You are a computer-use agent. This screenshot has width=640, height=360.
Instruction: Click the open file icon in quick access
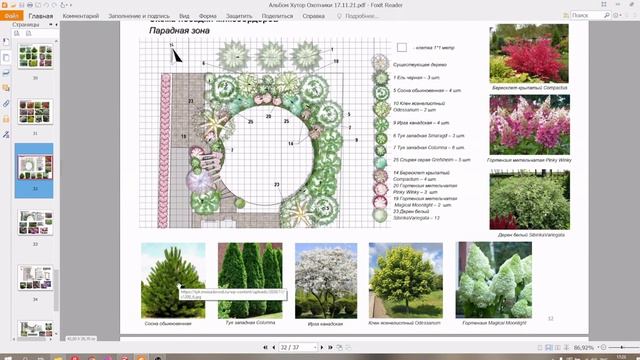click(13, 5)
